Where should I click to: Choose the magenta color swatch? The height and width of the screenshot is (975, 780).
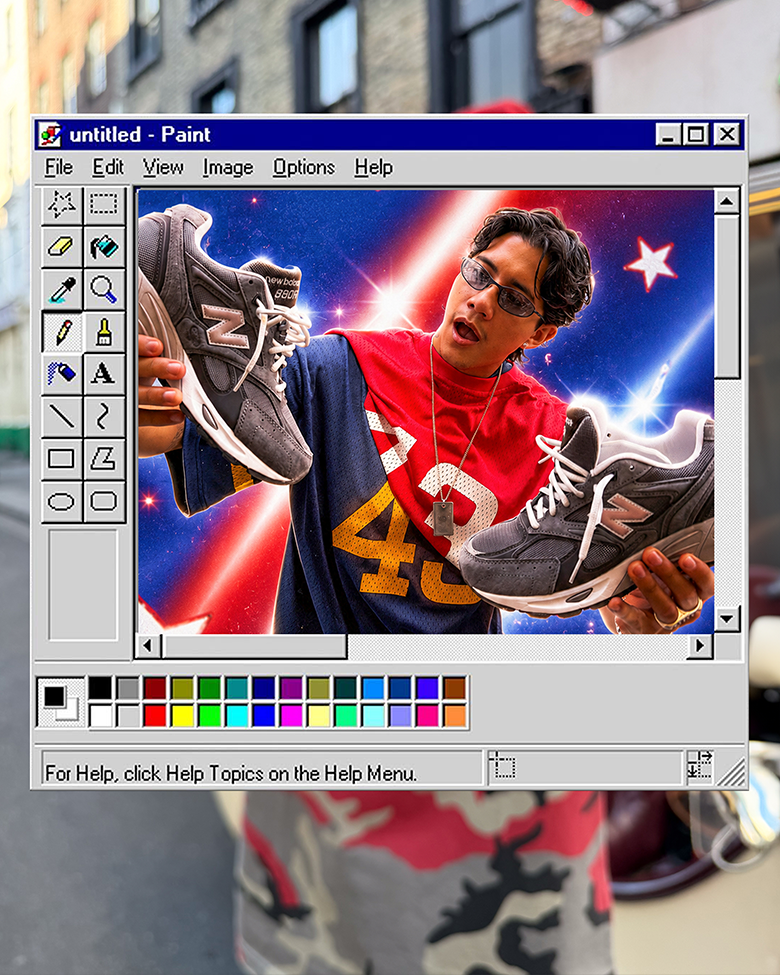click(291, 716)
